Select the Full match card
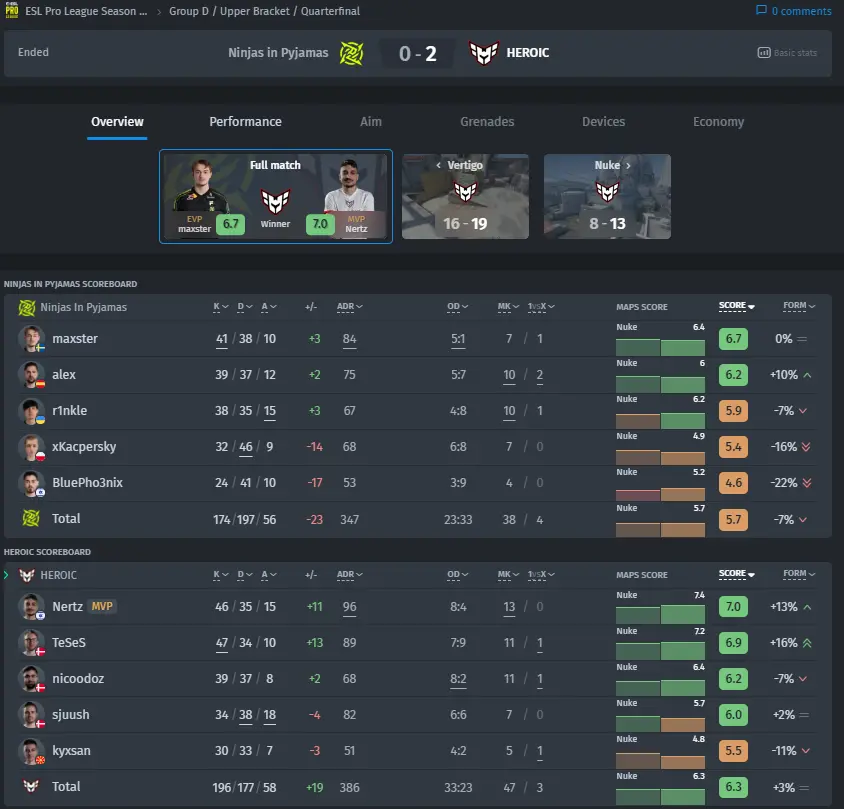 point(276,196)
